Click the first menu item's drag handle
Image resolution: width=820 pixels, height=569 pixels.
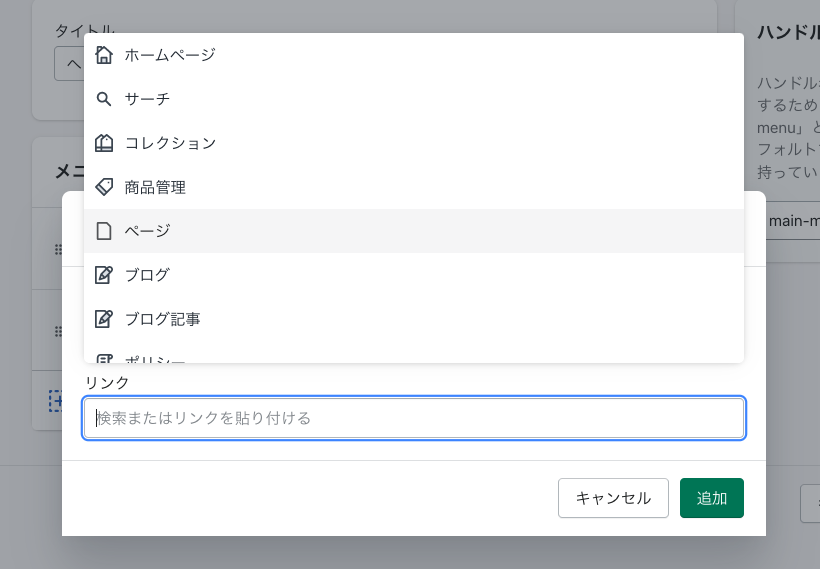click(58, 249)
